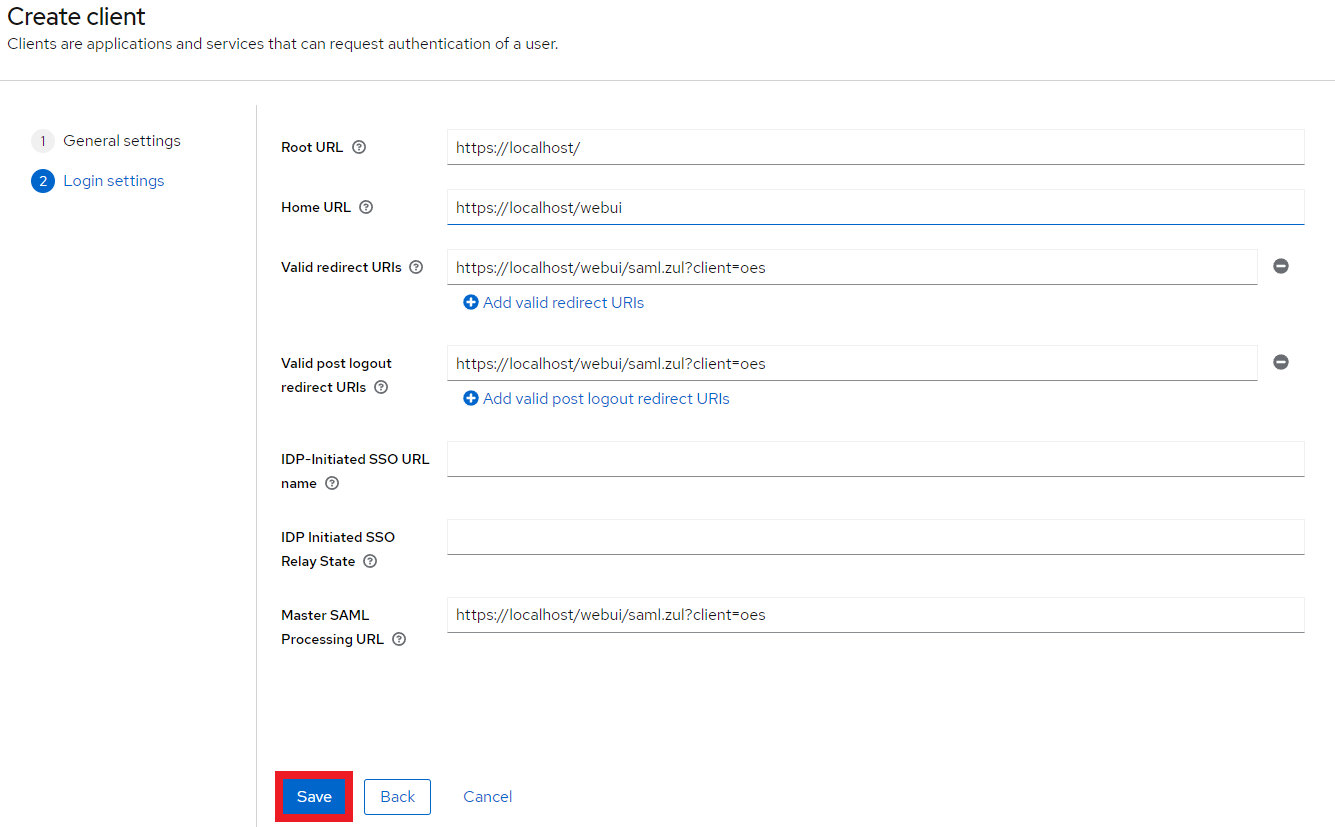Image resolution: width=1335 pixels, height=827 pixels.
Task: Switch to the General settings step
Action: pos(122,140)
